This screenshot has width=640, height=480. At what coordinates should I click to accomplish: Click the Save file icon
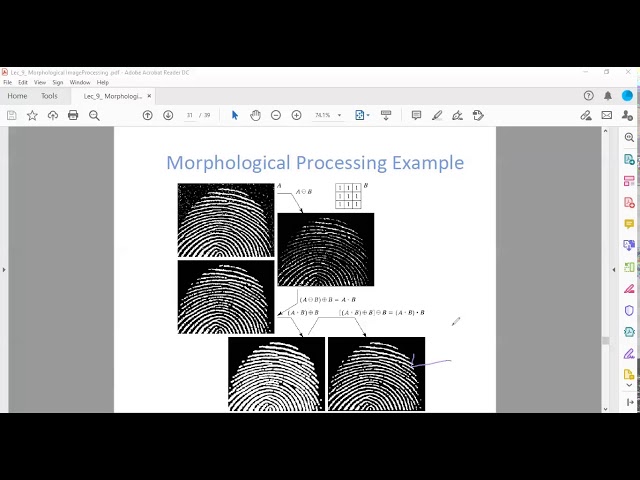point(11,116)
